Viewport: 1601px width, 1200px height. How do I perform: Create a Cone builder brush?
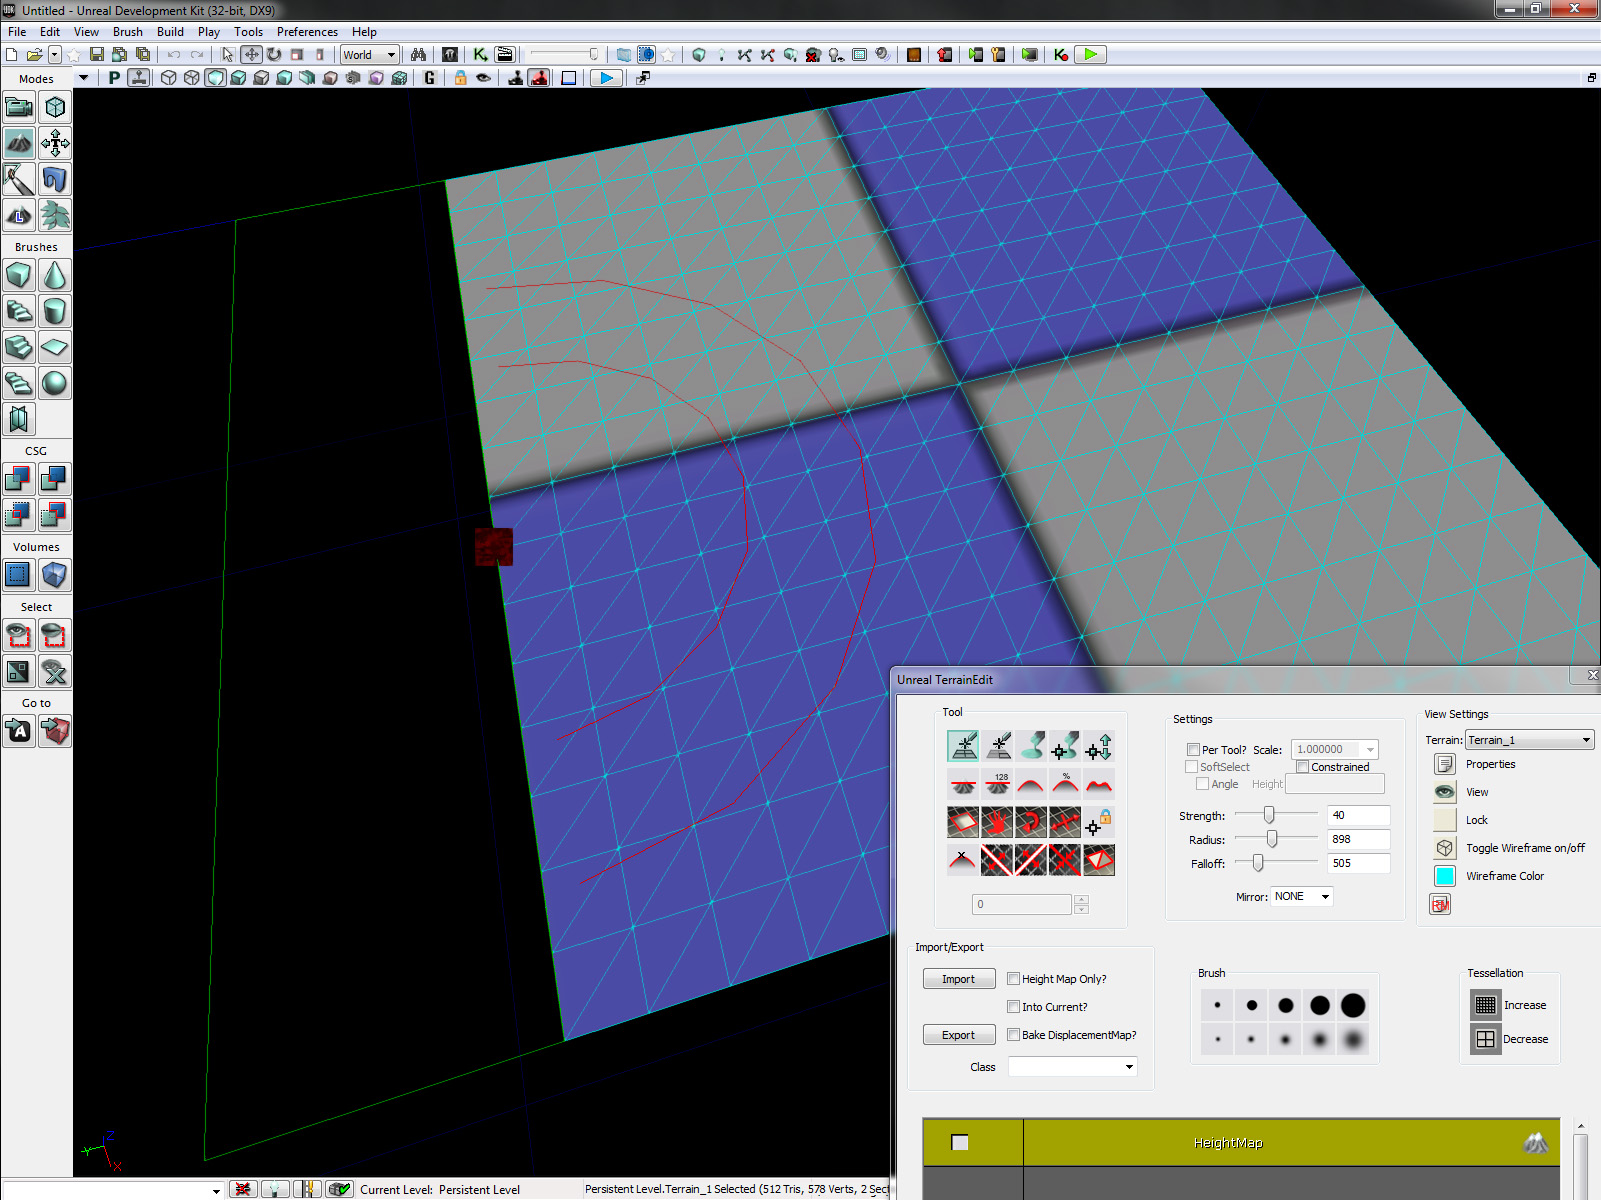click(x=55, y=275)
